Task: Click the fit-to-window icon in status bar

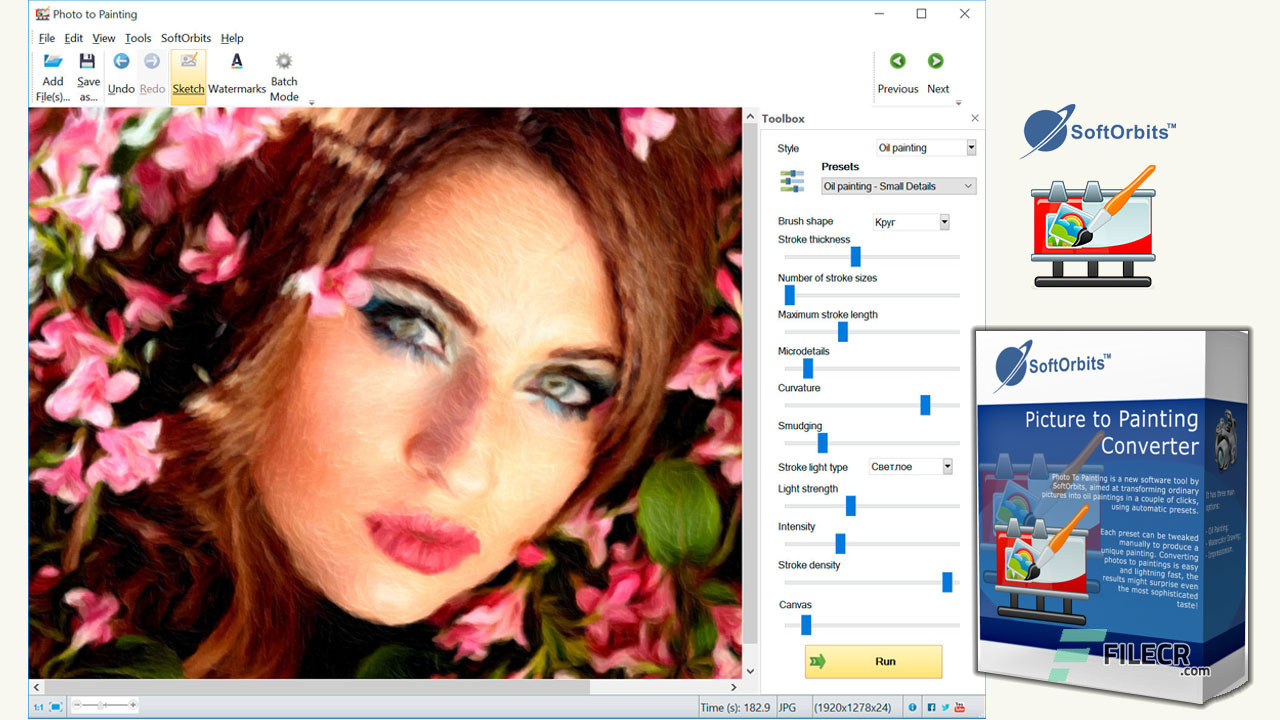Action: coord(56,707)
